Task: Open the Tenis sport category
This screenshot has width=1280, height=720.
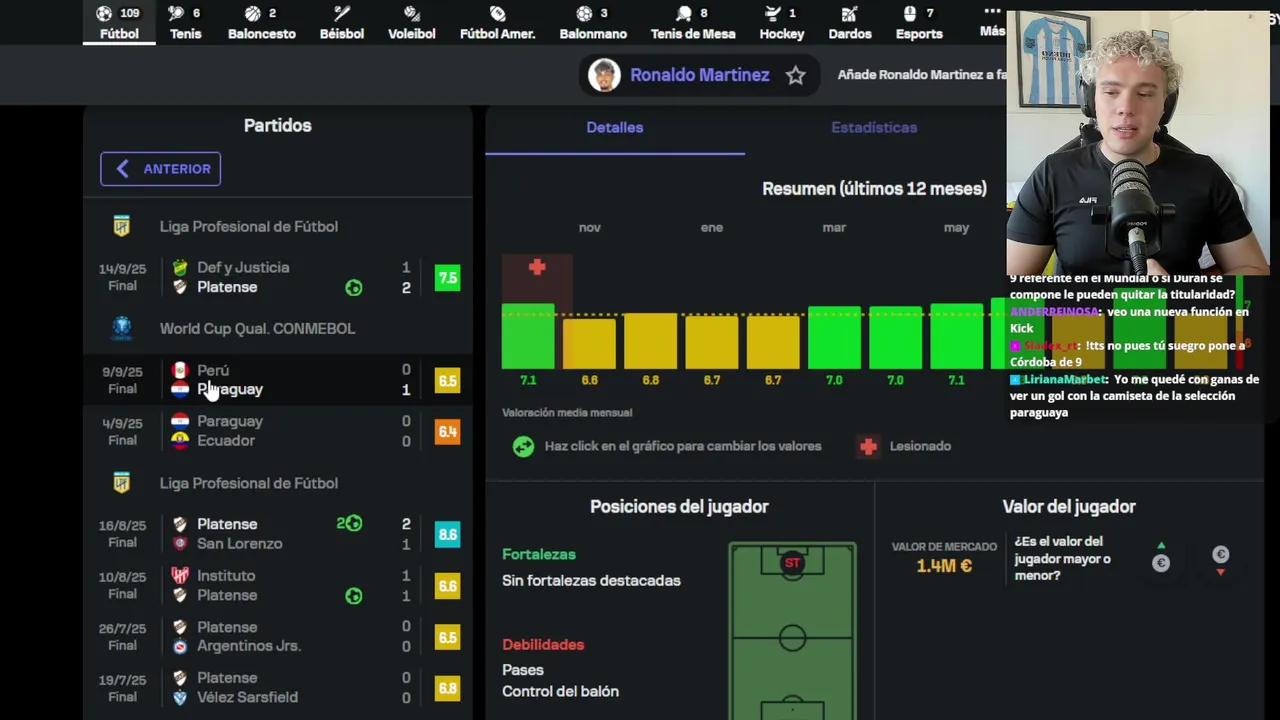Action: point(185,23)
